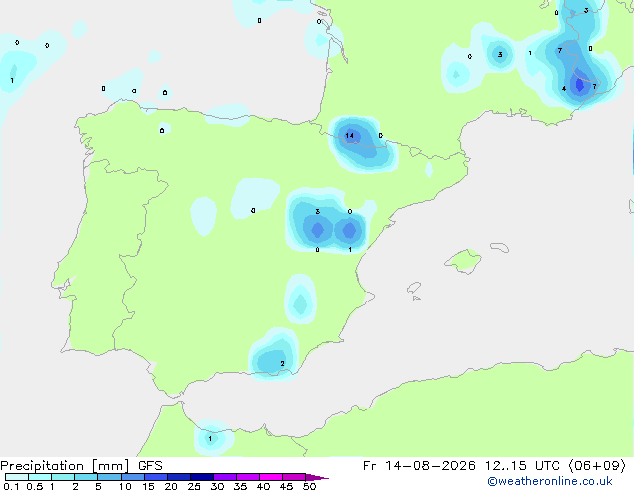634x490 pixels.
Task: Click the 12..15 UTC (06+09) time label
Action: click(x=555, y=466)
